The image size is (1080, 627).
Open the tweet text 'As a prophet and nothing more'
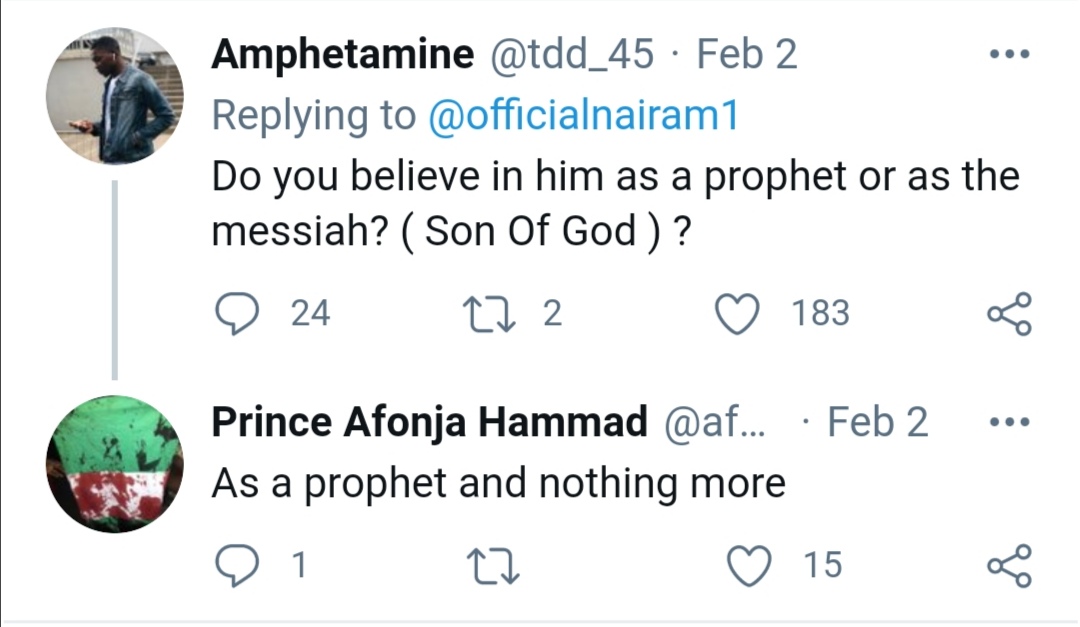click(498, 484)
